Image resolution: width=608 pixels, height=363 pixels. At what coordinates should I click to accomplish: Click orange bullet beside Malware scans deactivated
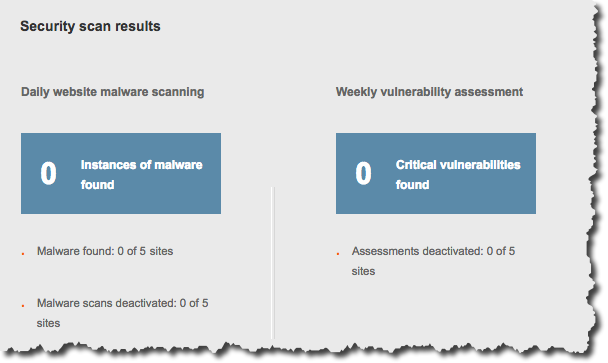[23, 306]
